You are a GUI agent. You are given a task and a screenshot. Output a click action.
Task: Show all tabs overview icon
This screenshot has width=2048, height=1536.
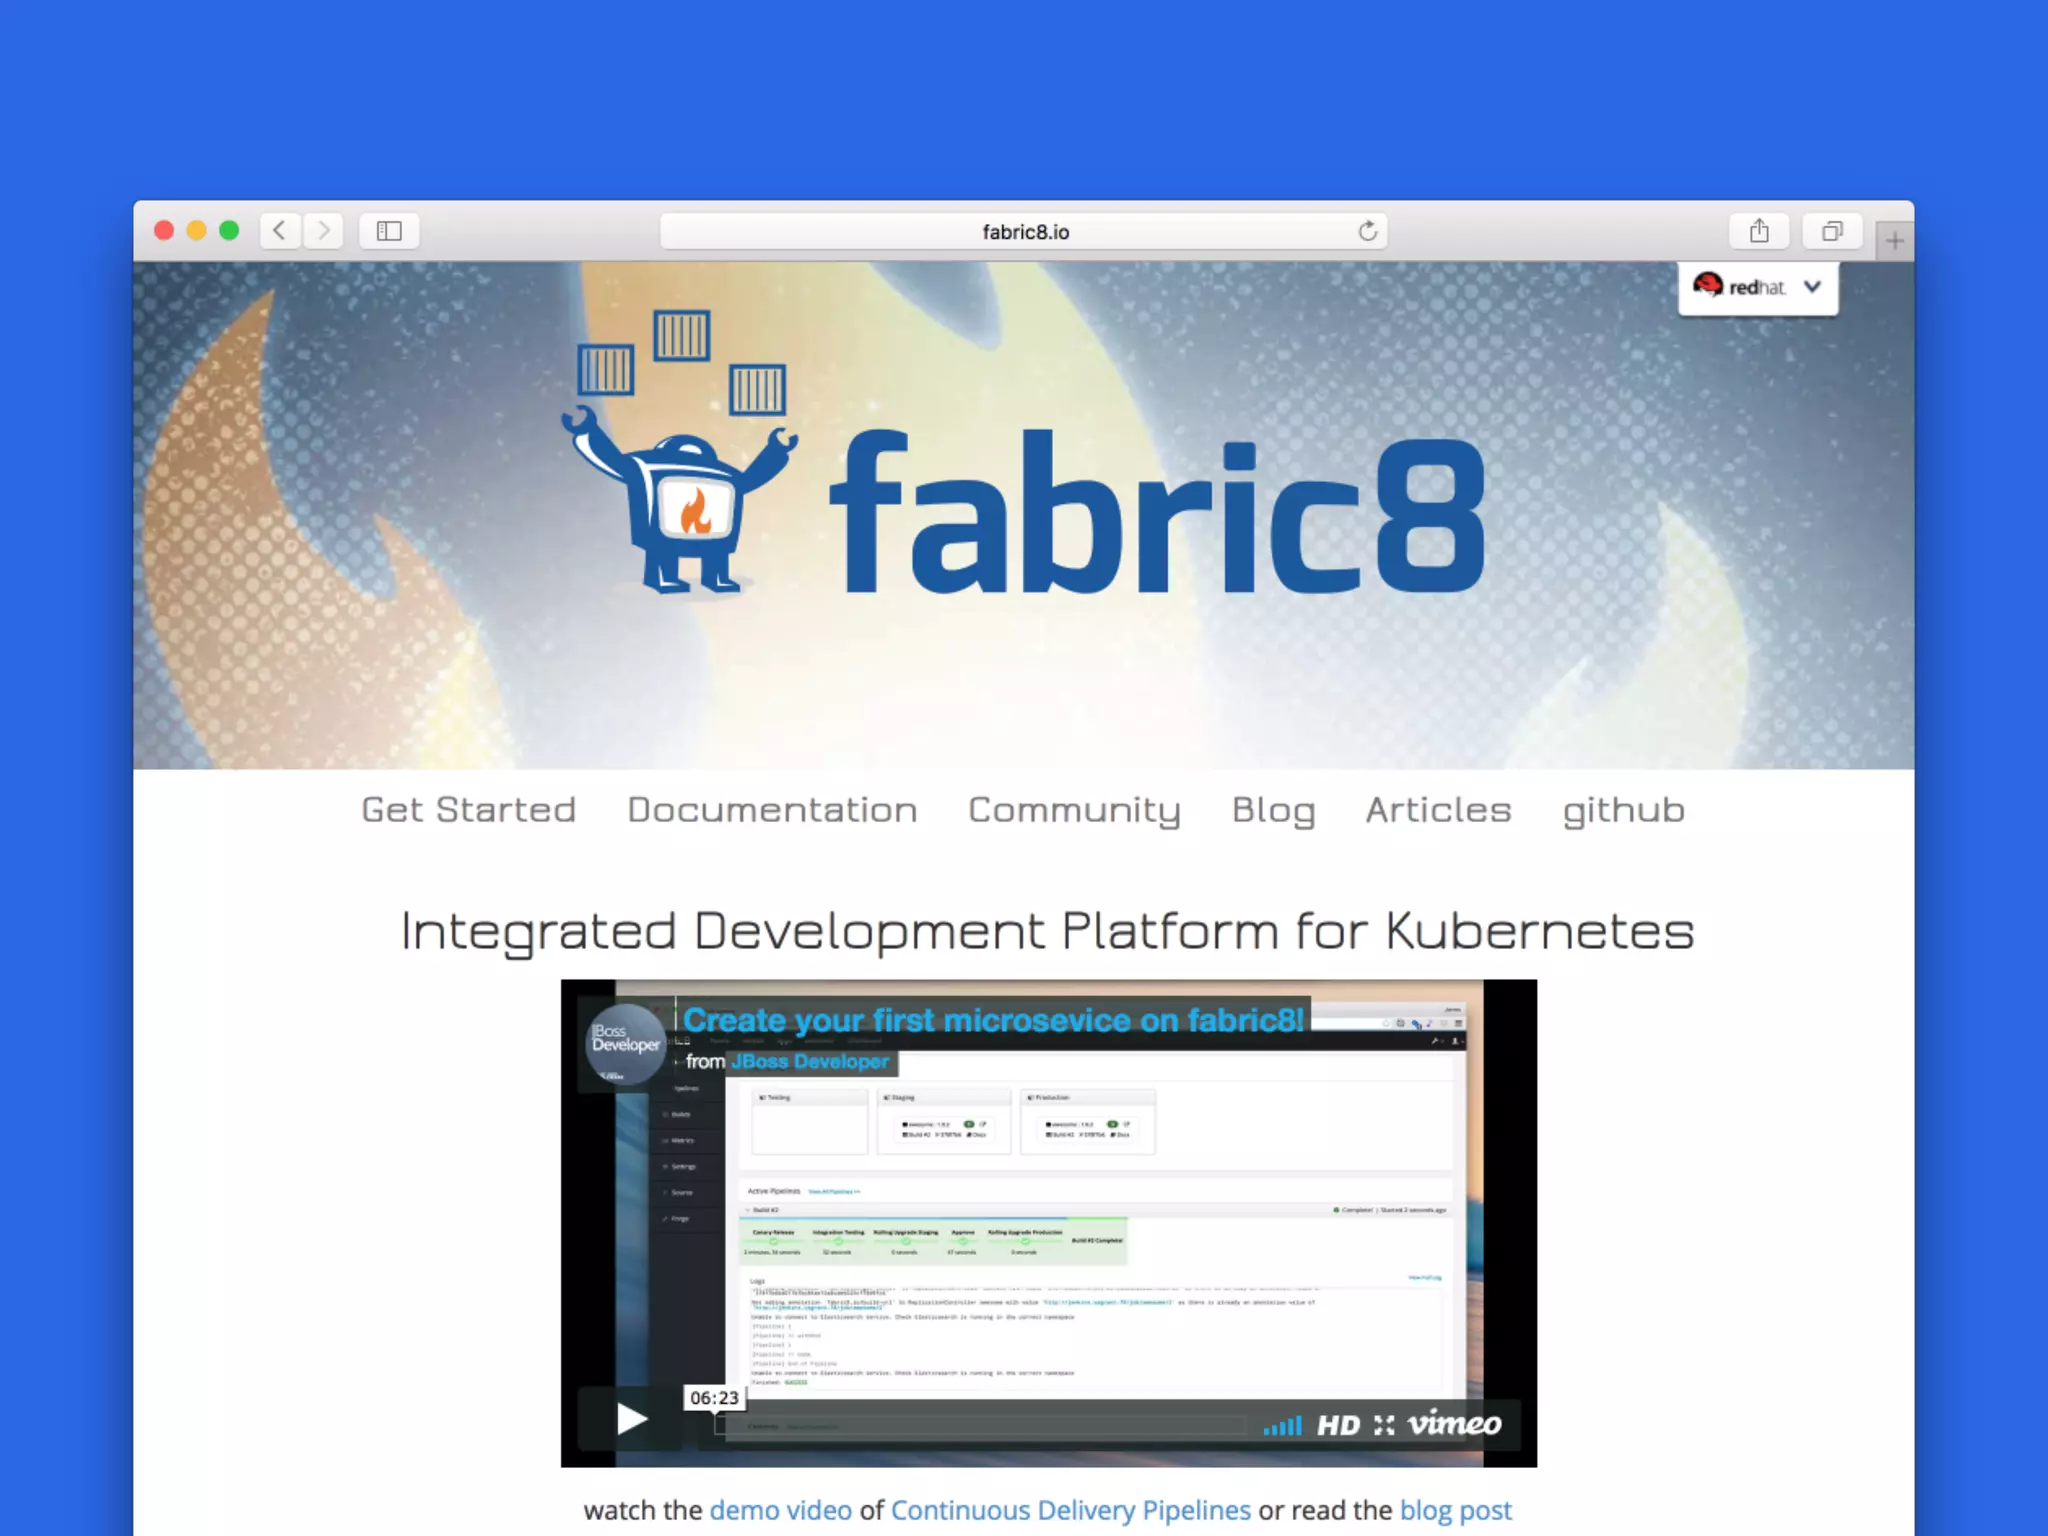coord(1831,231)
